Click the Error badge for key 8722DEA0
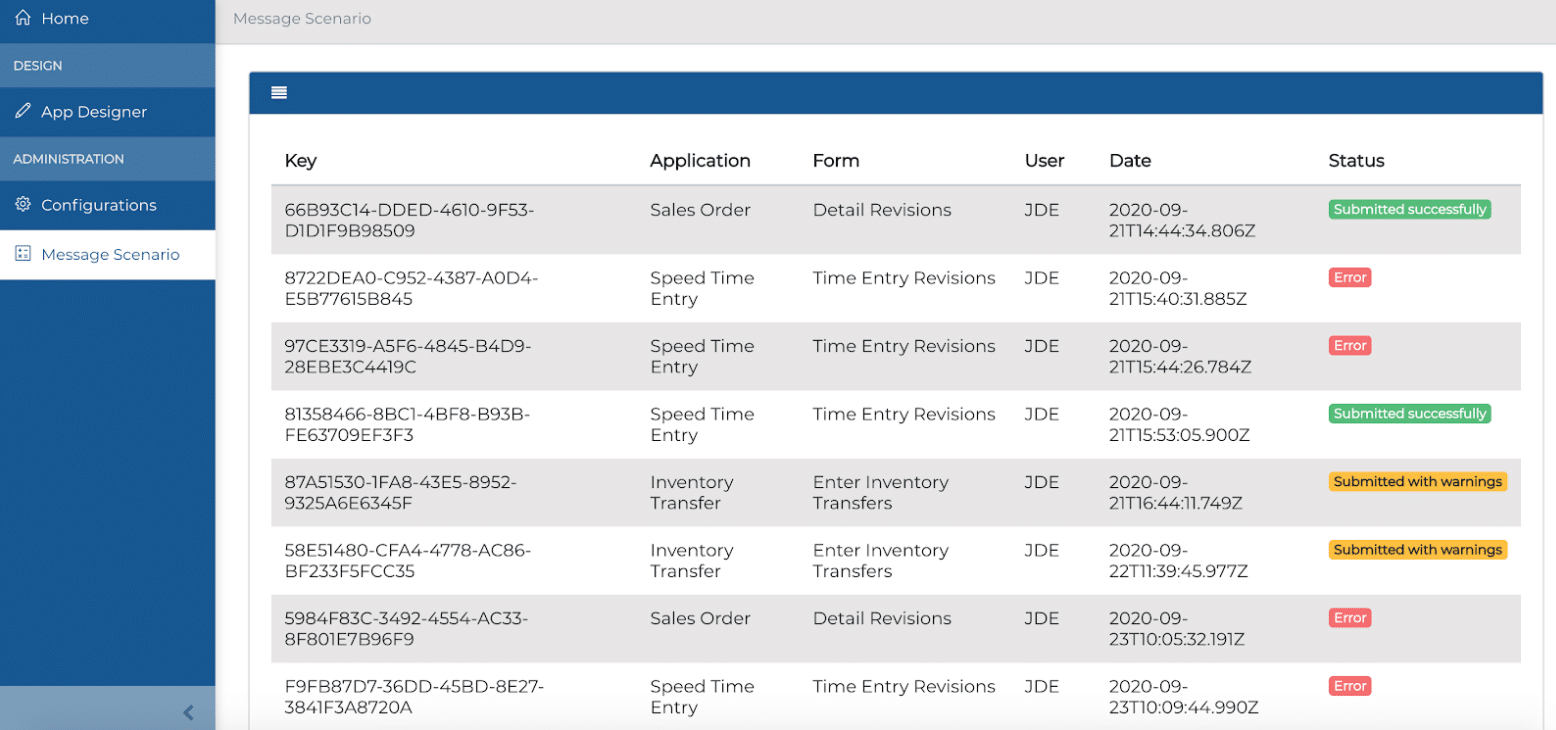Image resolution: width=1556 pixels, height=730 pixels. coord(1349,278)
